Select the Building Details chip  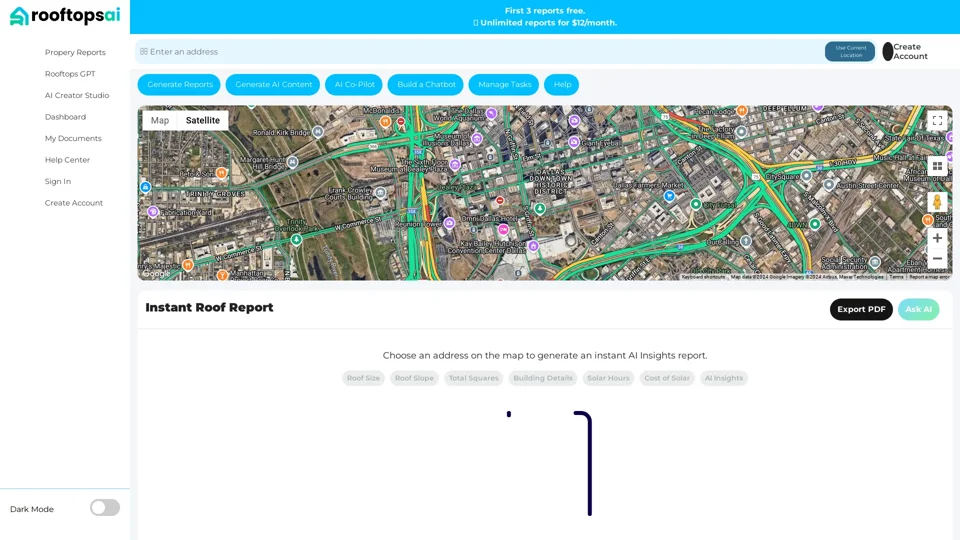tap(542, 378)
